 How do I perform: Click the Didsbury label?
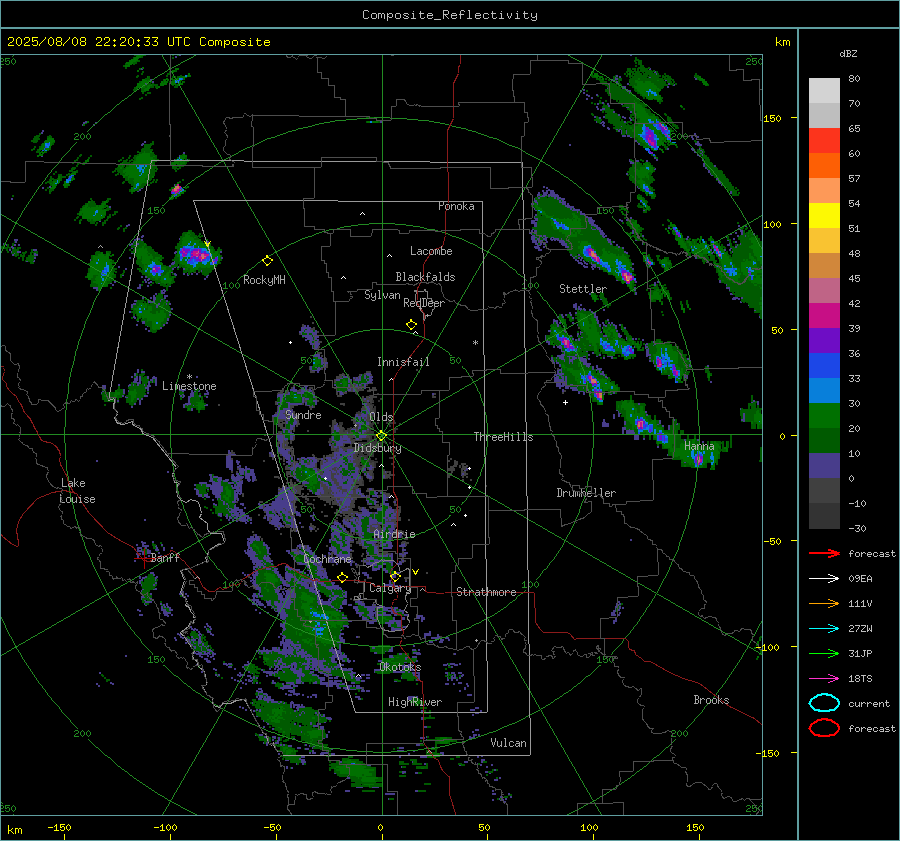pyautogui.click(x=377, y=448)
